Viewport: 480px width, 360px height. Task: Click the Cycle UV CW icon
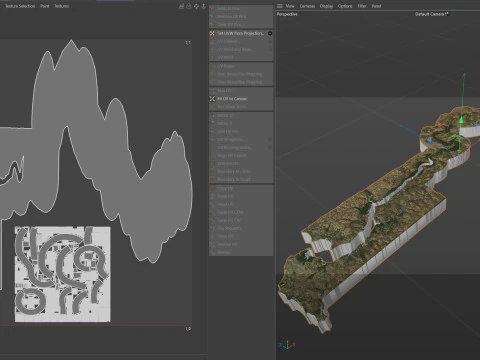tap(212, 220)
